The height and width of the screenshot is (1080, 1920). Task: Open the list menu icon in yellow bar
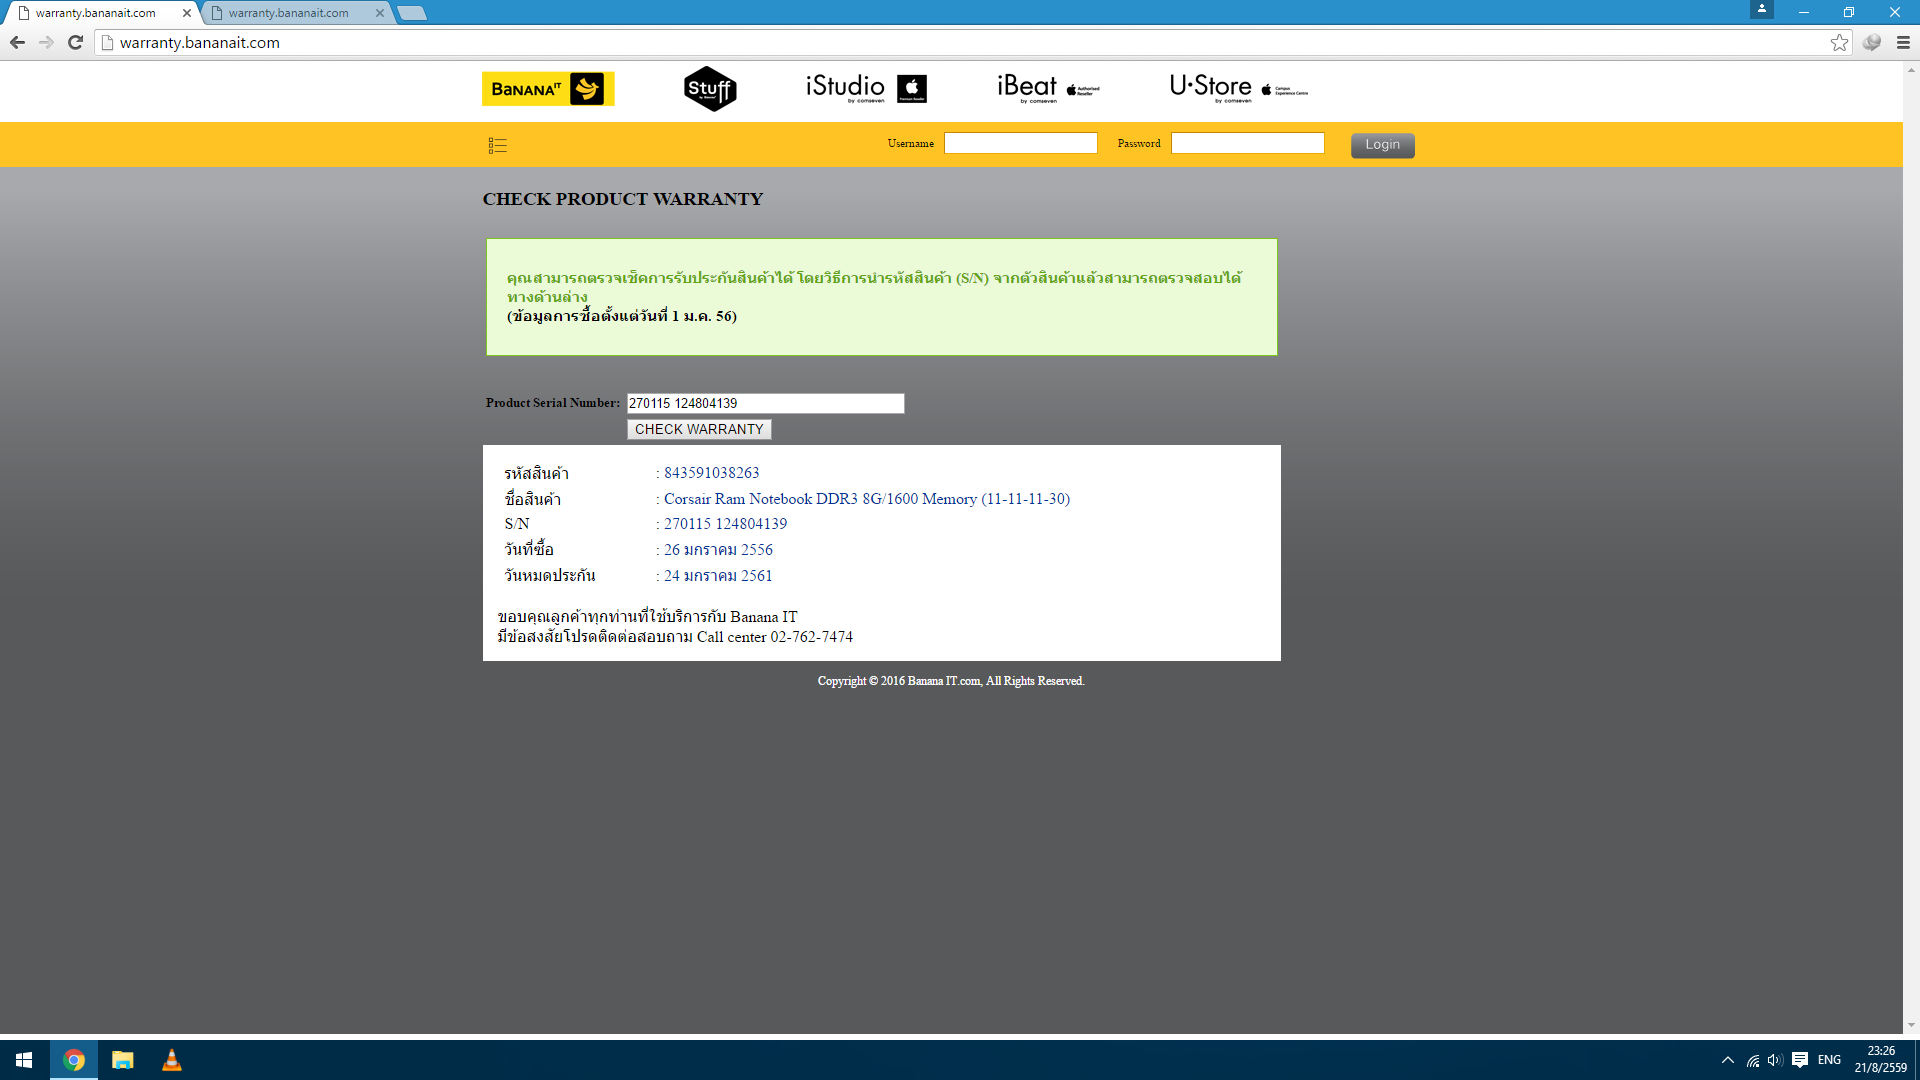(x=497, y=146)
